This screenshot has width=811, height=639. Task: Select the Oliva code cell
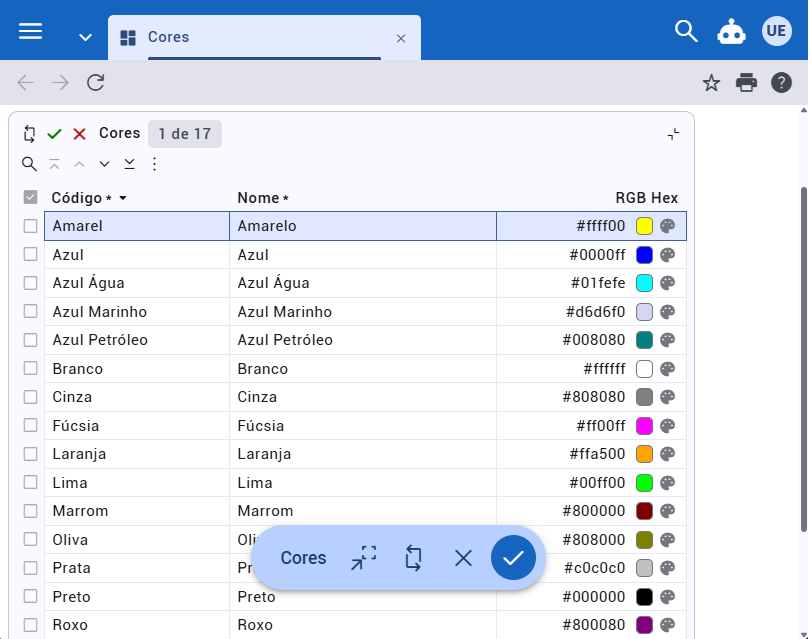(x=137, y=540)
